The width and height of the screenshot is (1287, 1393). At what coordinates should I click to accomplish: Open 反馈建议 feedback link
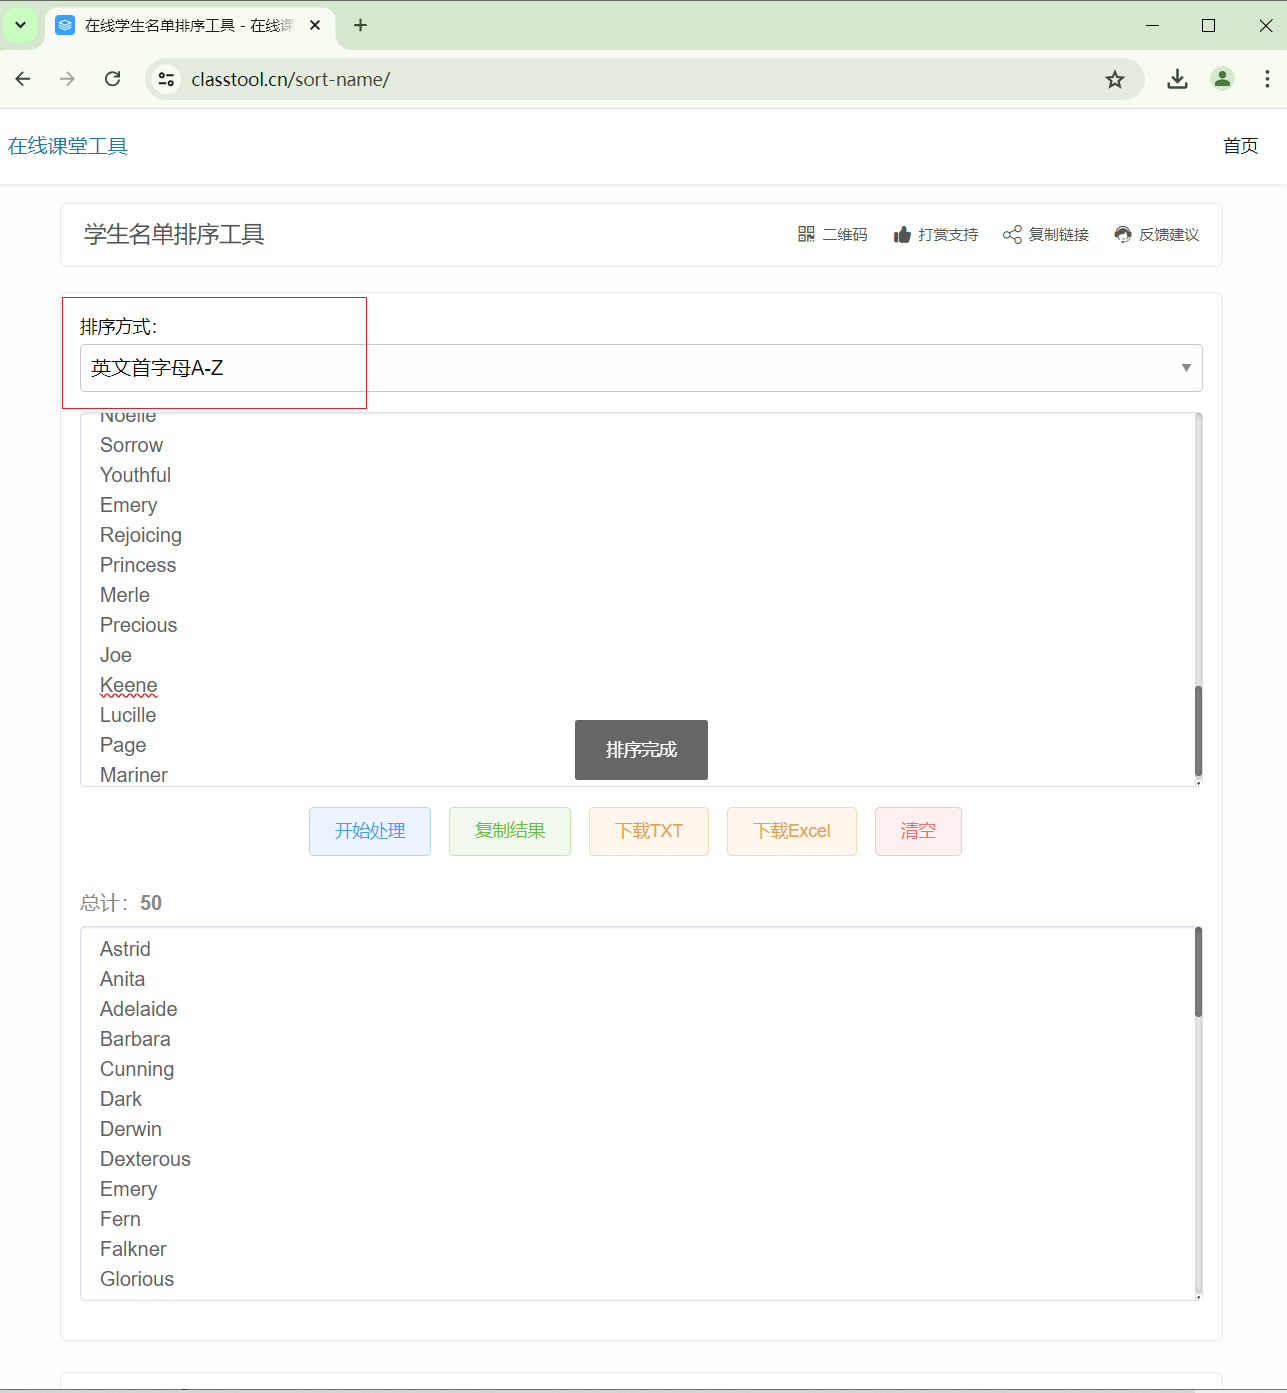(1157, 234)
